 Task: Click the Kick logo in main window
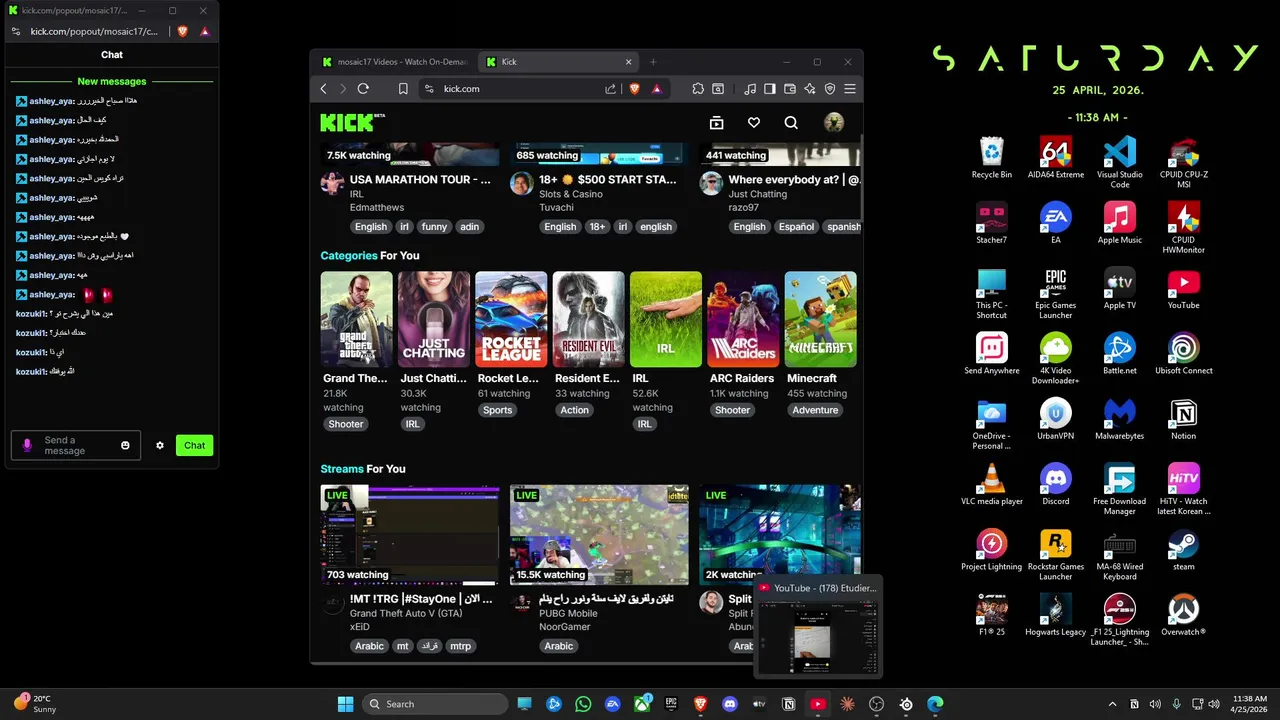[x=347, y=122]
